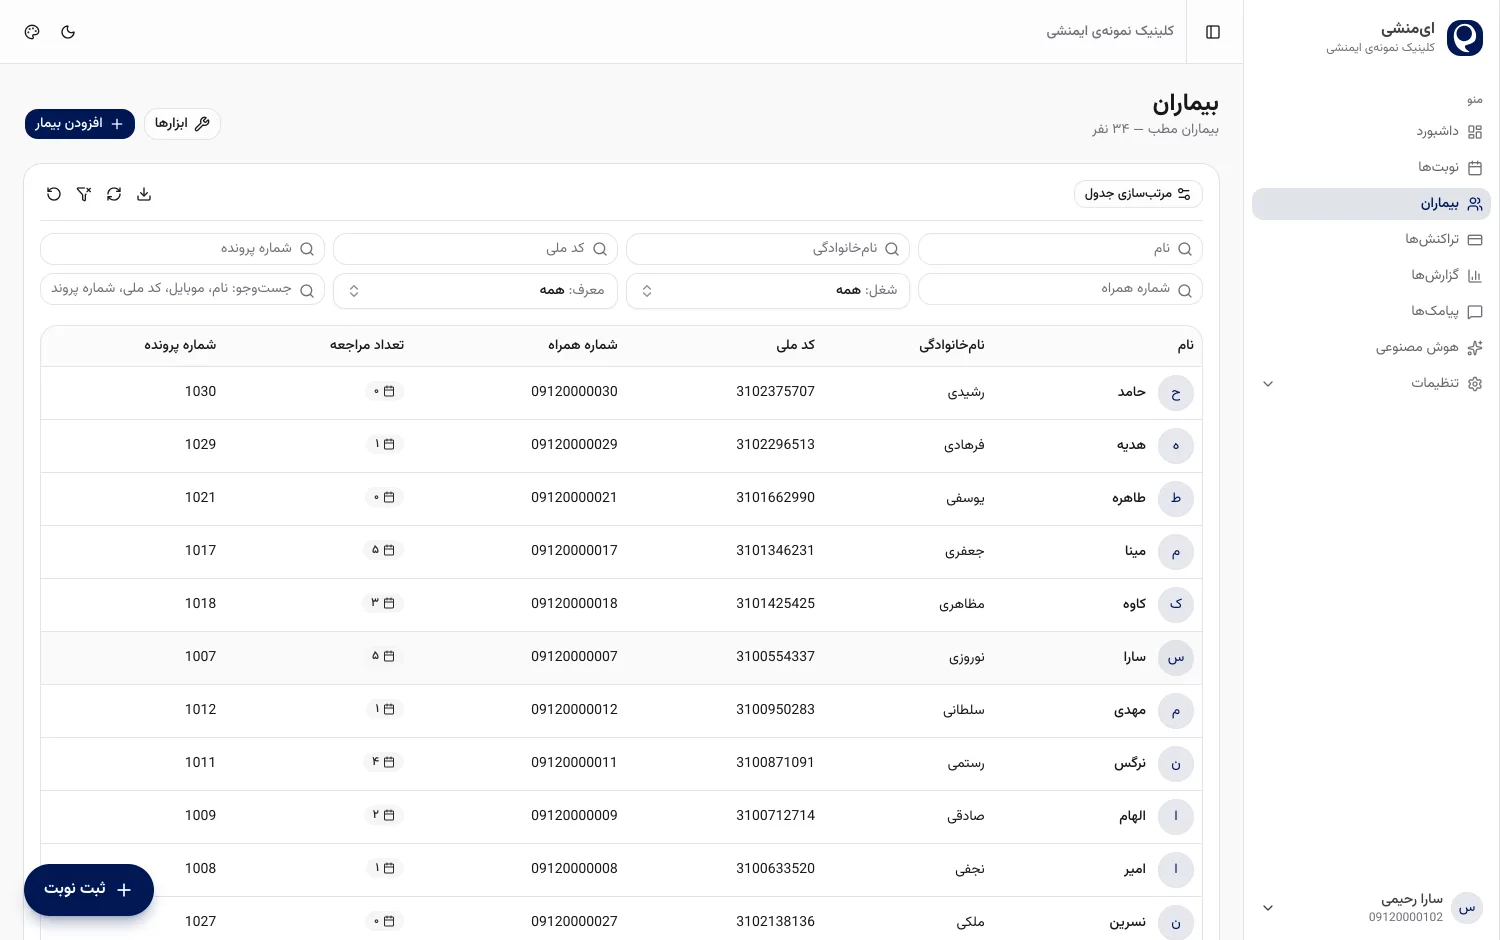Go to نوبت‌ها menu item
Screen dimensions: 1500x940
1371,168
